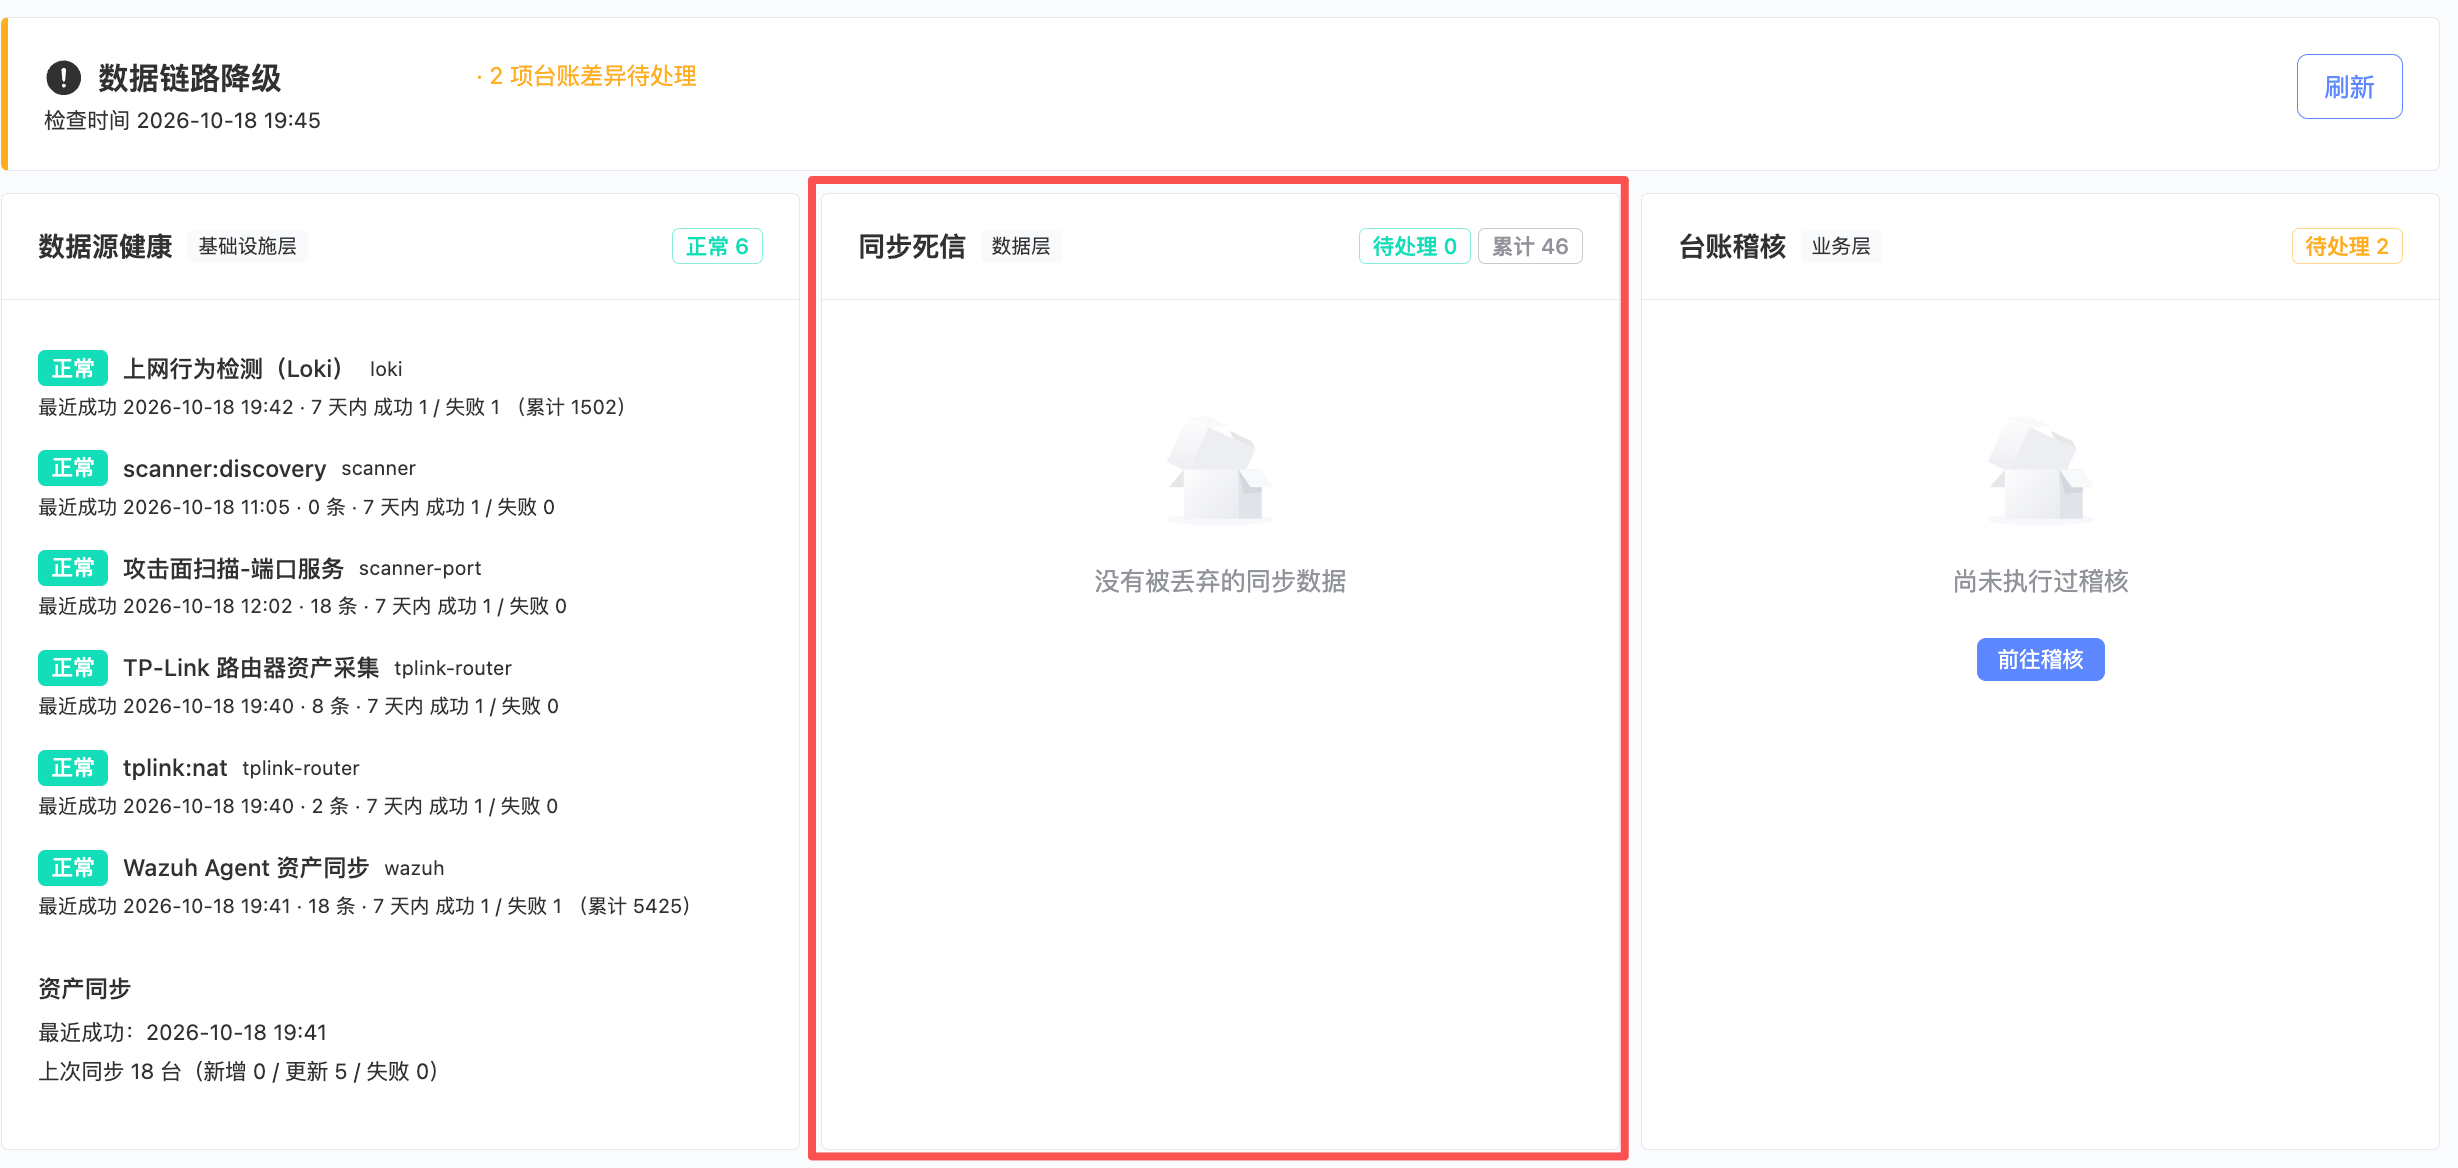Viewport: 2458px width, 1168px height.
Task: Click the 检查时间 2026-10-18 19:45 text
Action: 182,121
